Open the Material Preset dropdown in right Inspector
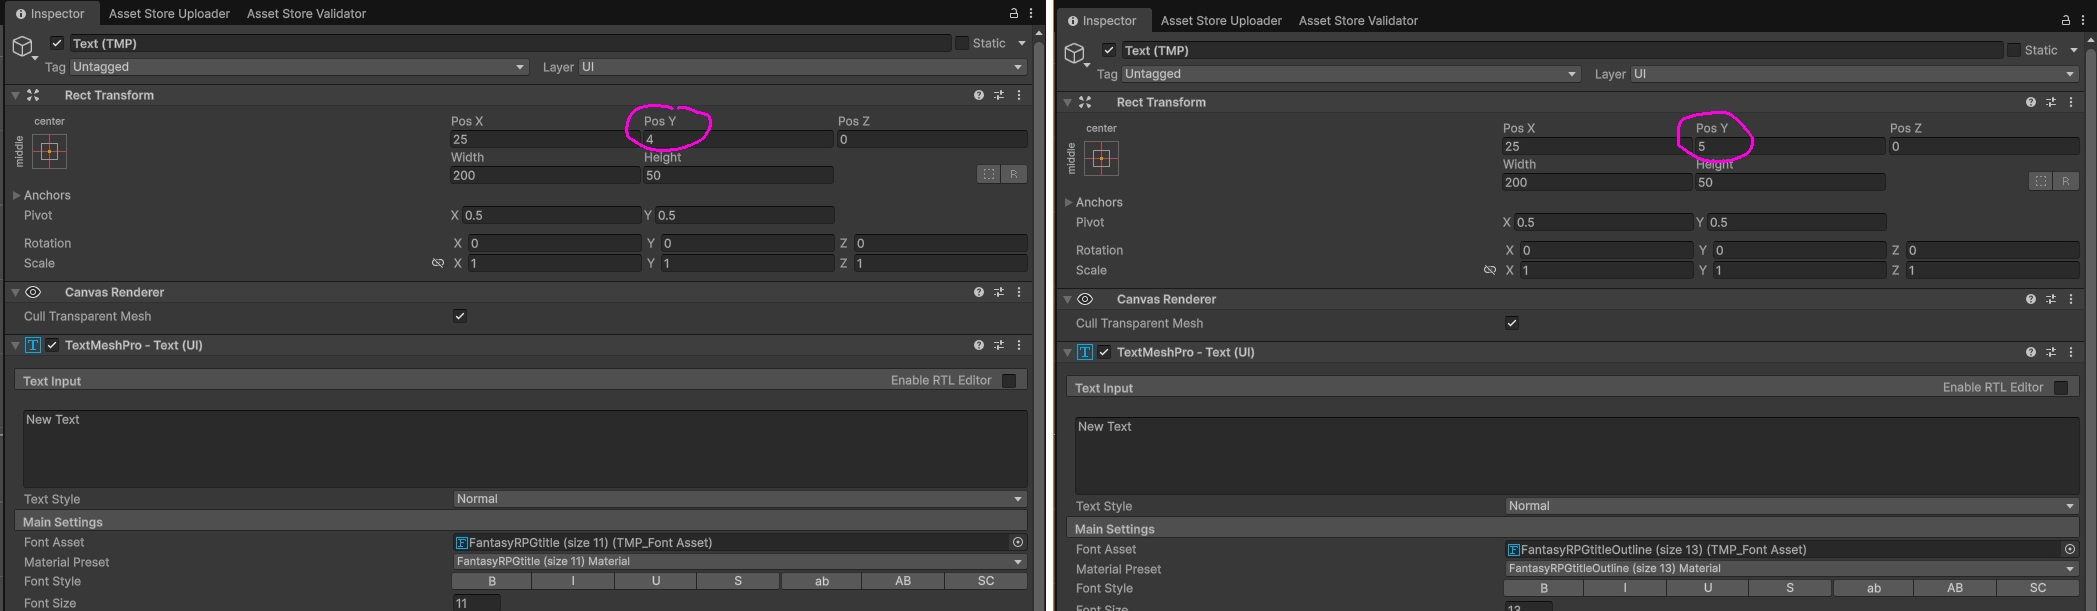The width and height of the screenshot is (2097, 611). click(x=1791, y=568)
